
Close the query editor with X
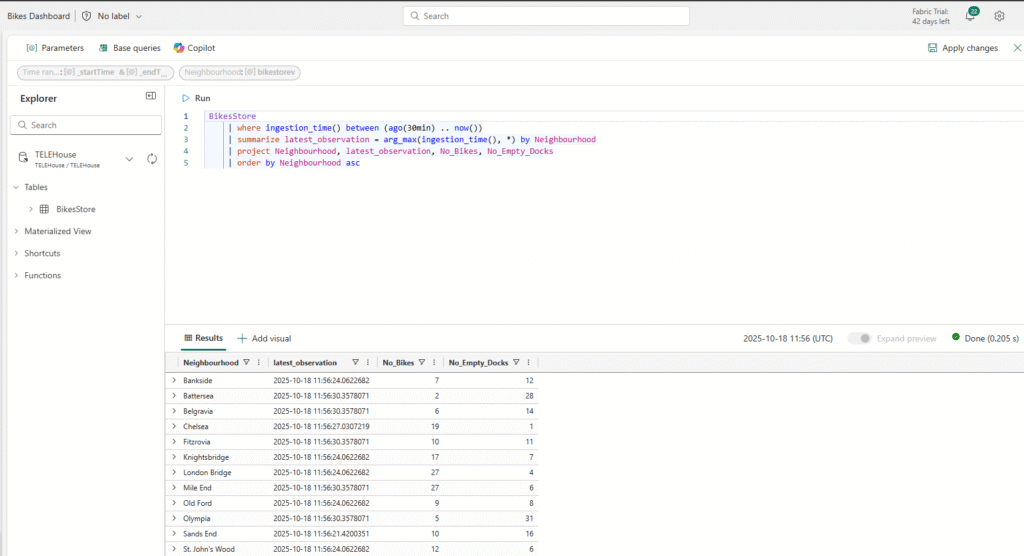coord(1017,48)
